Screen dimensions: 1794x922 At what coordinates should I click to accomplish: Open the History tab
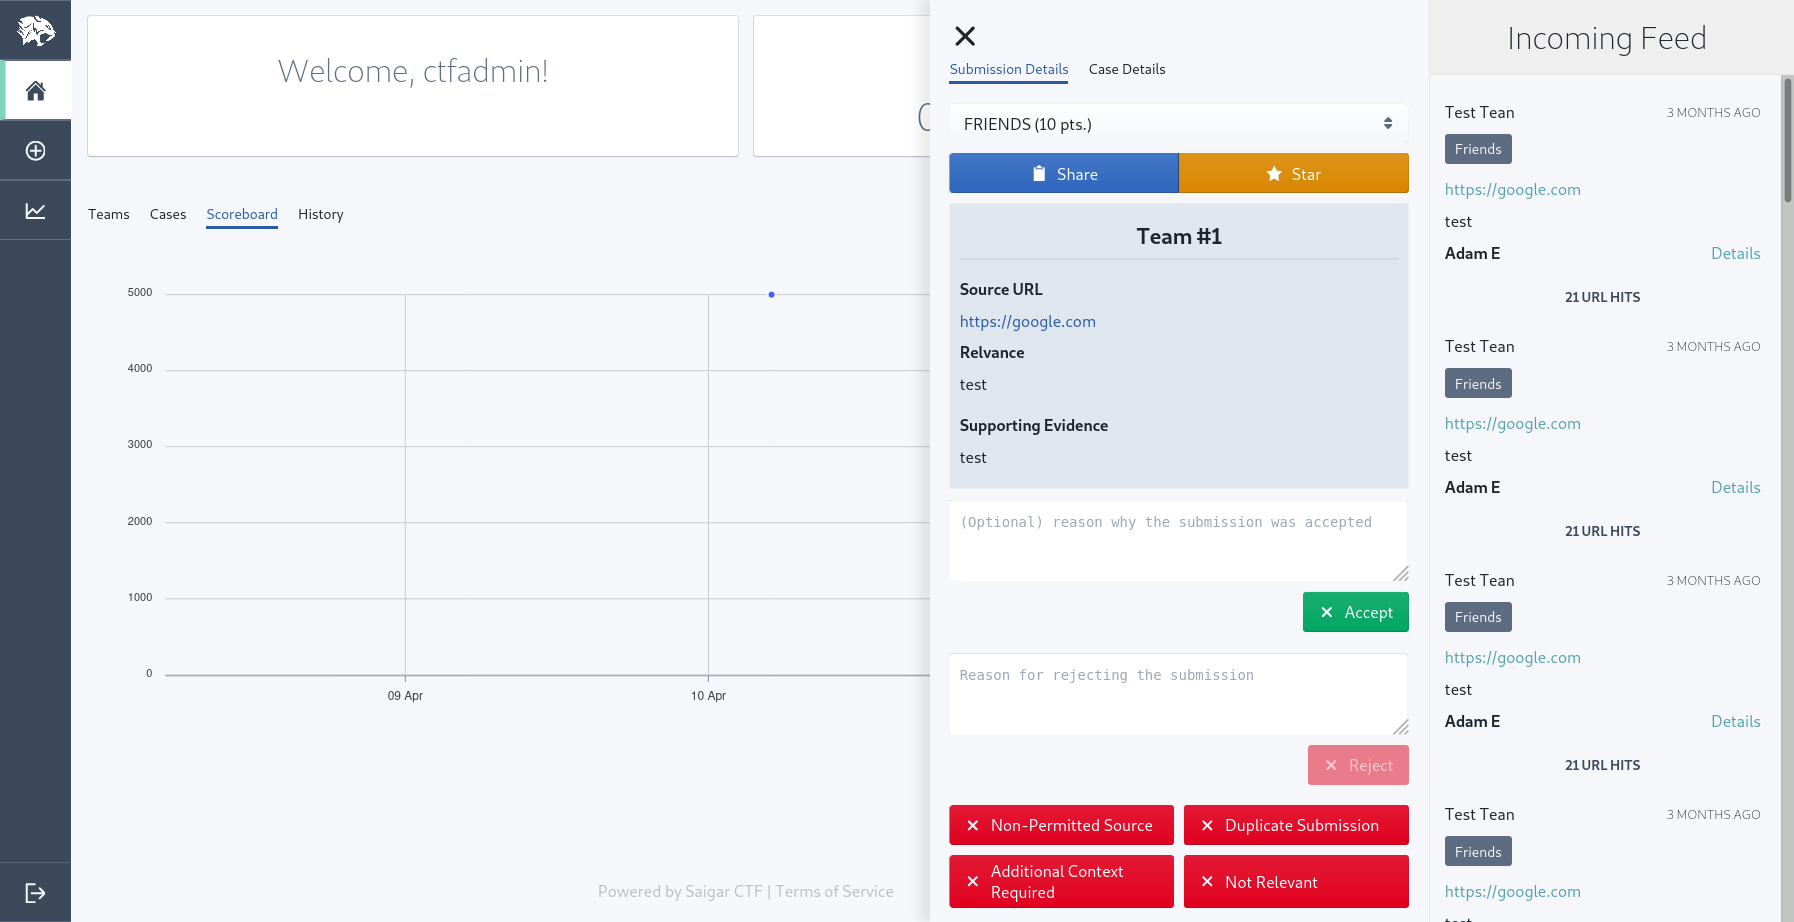[x=321, y=214]
